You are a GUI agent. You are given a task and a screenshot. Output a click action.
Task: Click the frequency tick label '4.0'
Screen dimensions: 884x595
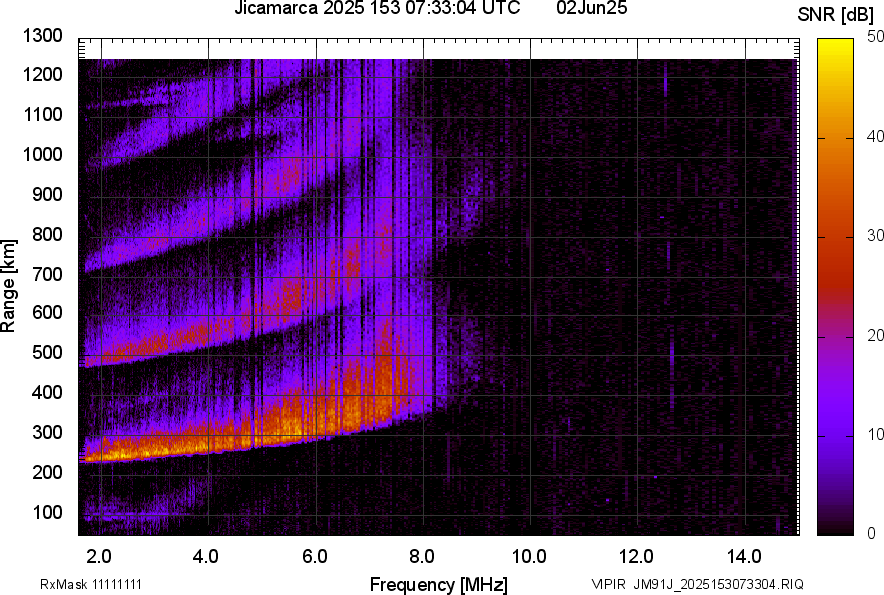click(205, 557)
